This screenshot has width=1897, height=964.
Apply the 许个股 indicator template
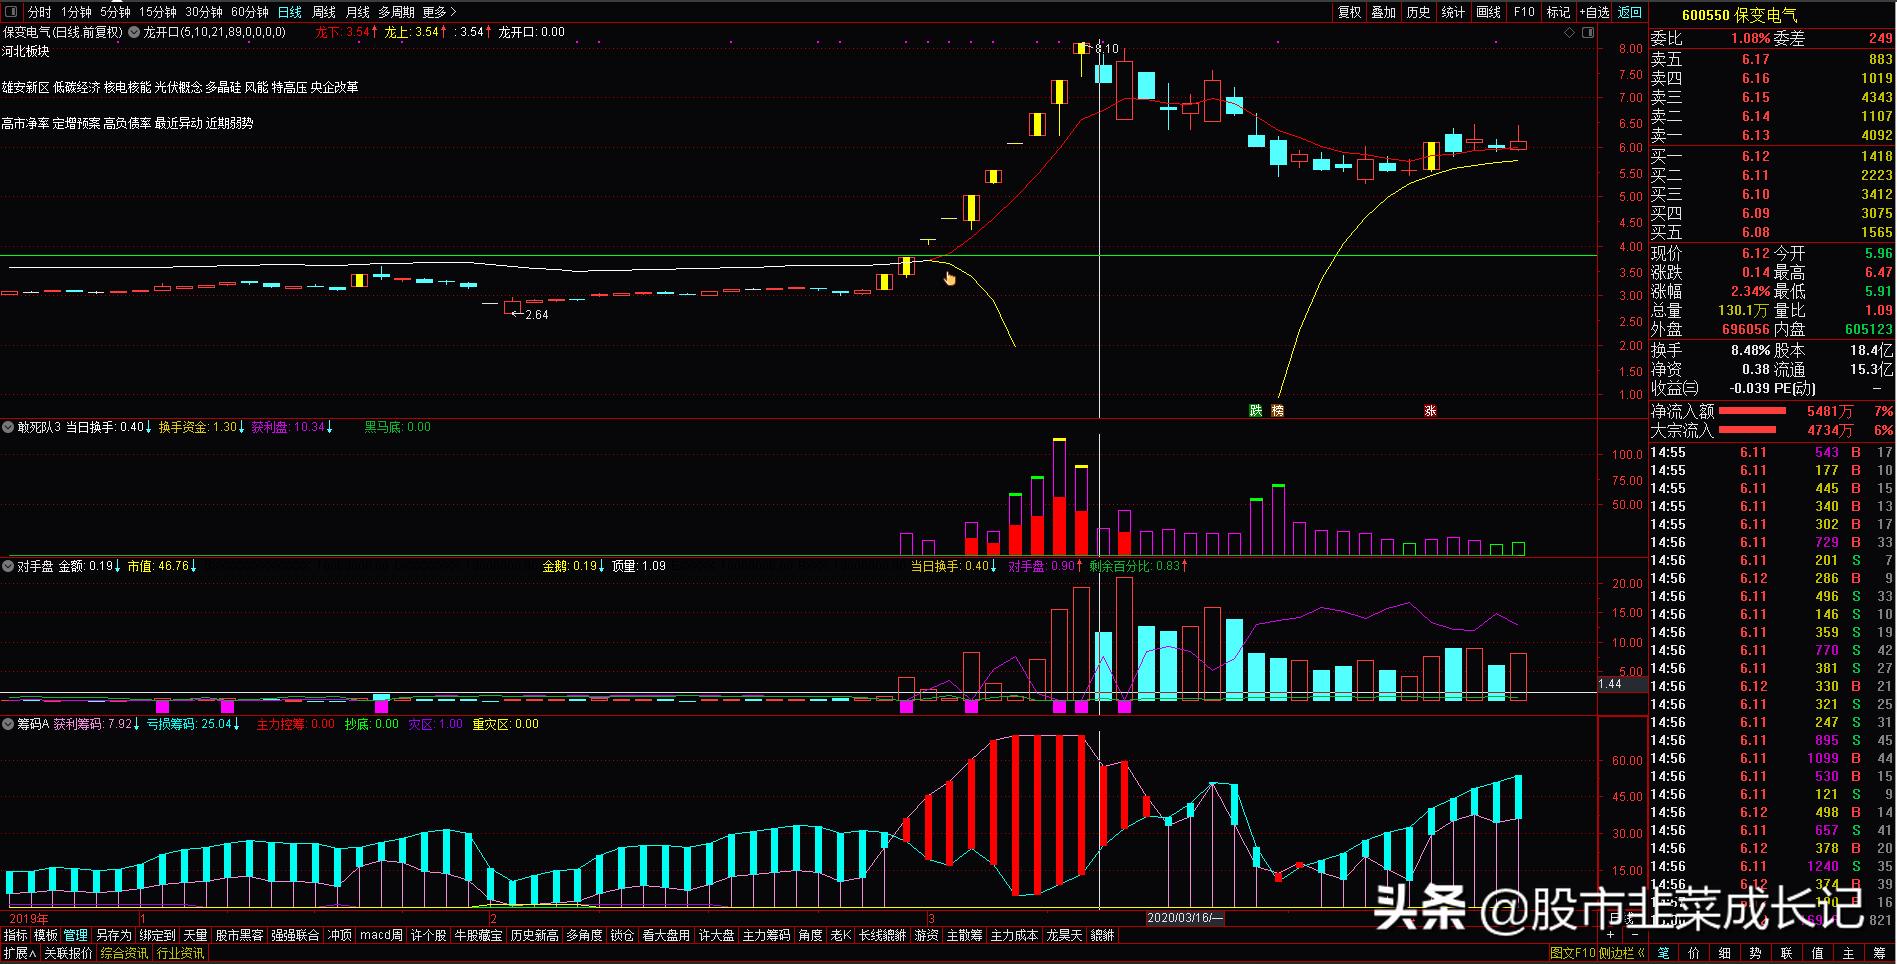pos(428,935)
